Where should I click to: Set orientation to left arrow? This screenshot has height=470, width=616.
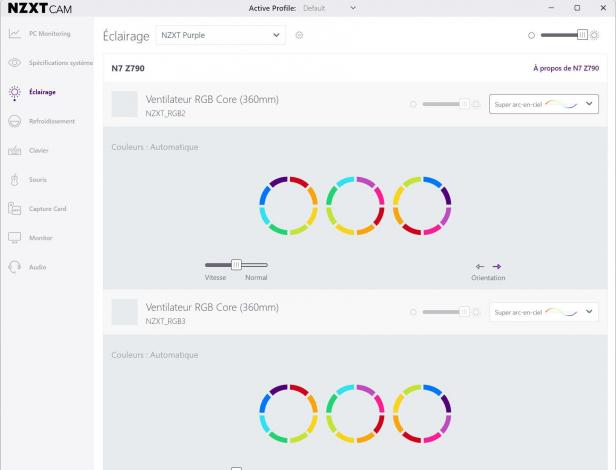[480, 266]
